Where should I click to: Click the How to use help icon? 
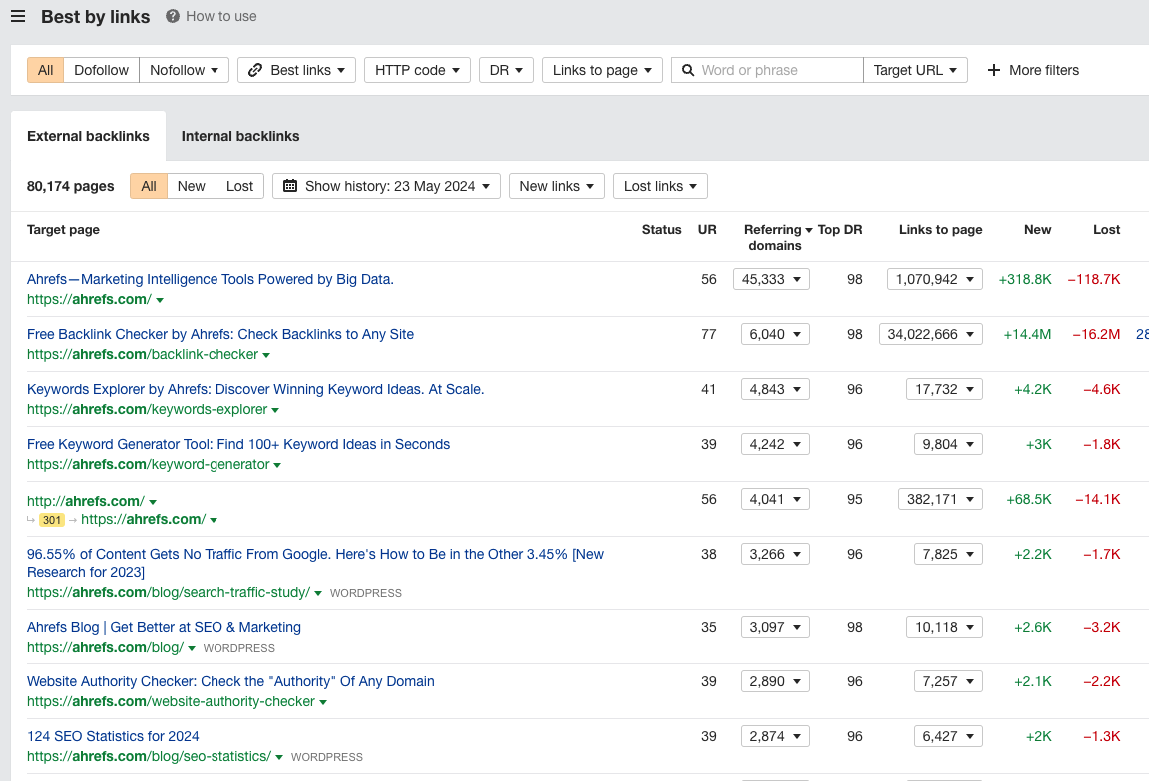point(173,16)
